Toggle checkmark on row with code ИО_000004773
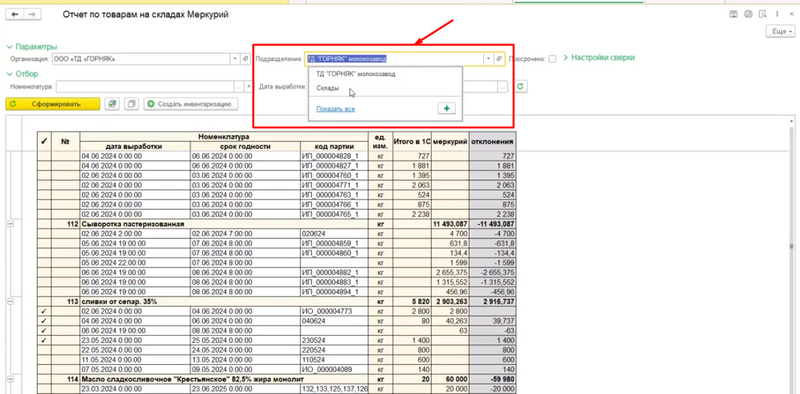This screenshot has width=800, height=394. tap(44, 311)
